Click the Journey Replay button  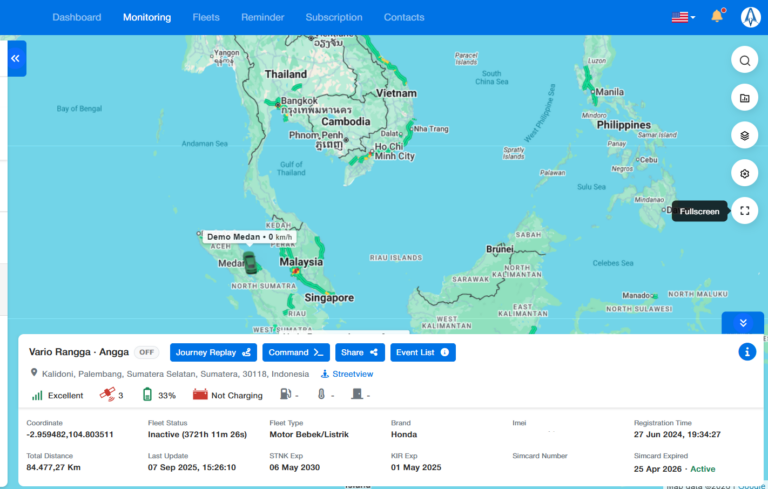coord(214,352)
